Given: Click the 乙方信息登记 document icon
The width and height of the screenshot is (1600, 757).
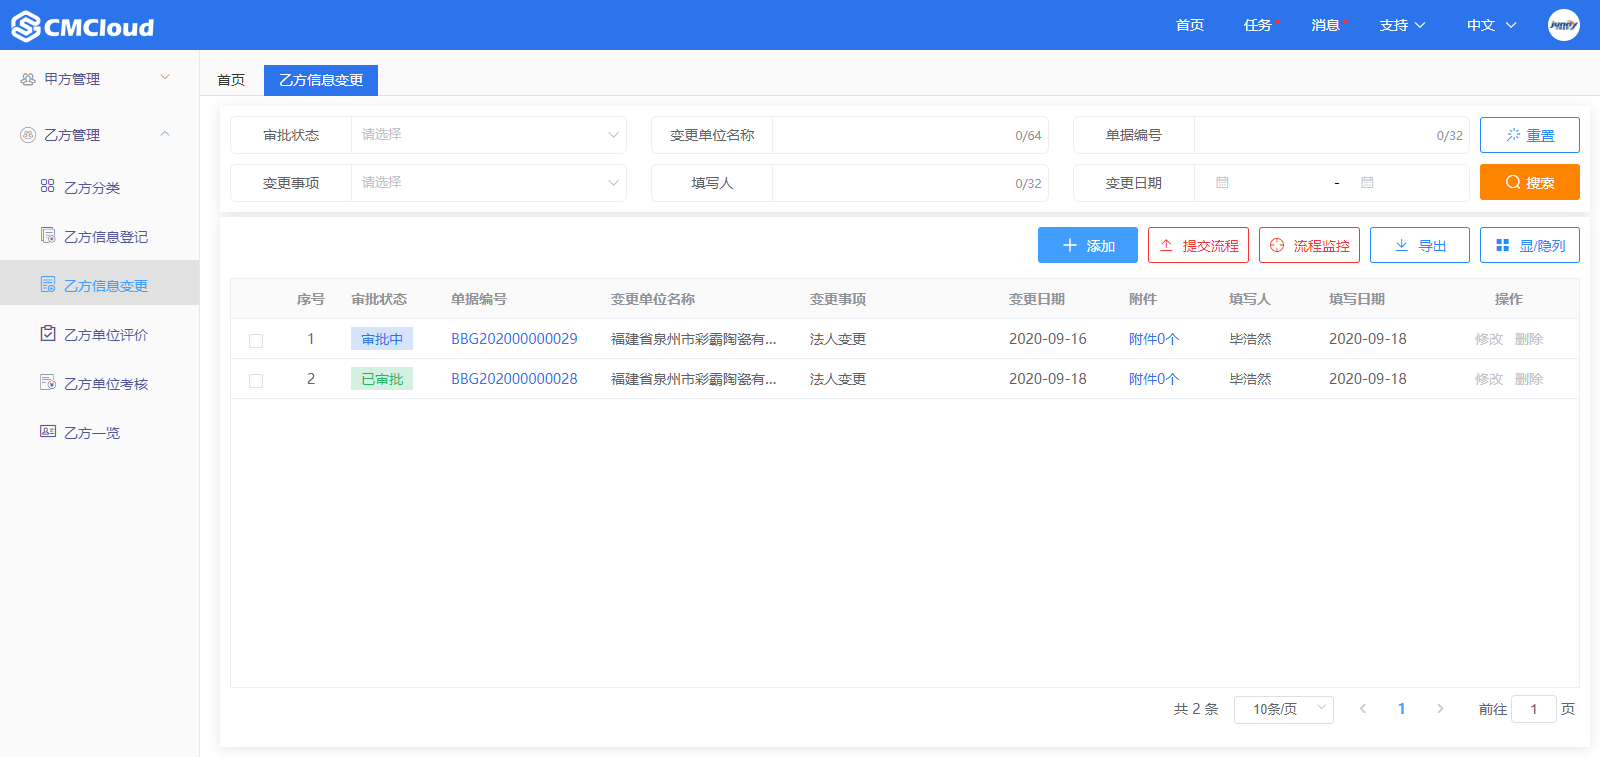Looking at the screenshot, I should 47,235.
